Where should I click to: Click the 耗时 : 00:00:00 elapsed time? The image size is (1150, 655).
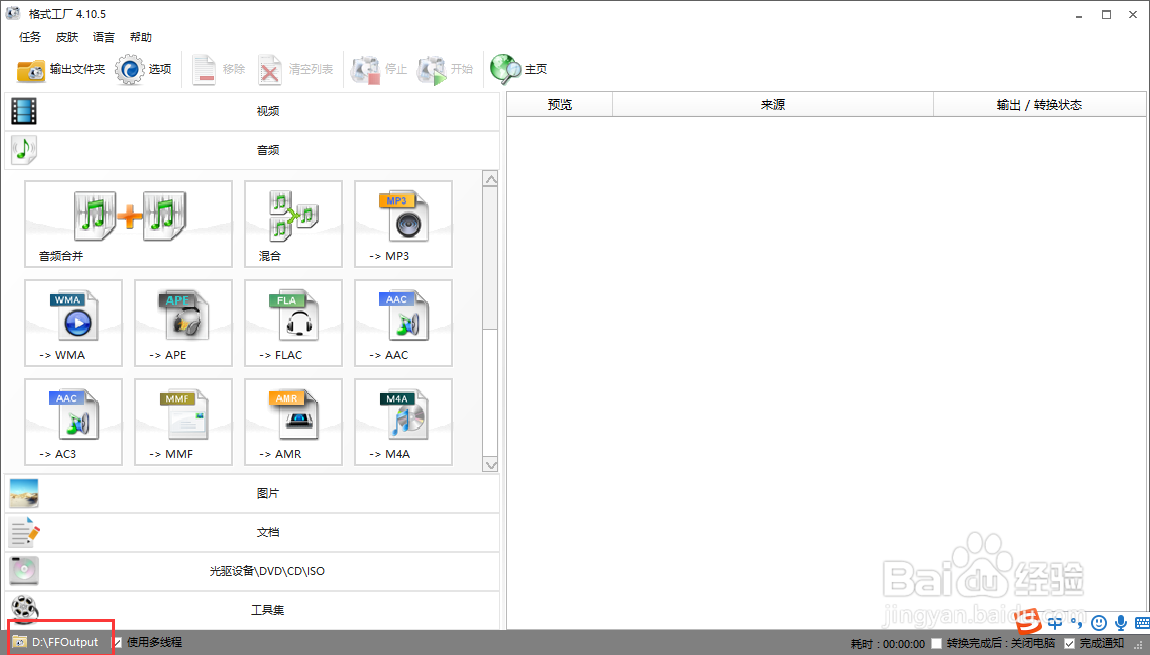click(887, 644)
